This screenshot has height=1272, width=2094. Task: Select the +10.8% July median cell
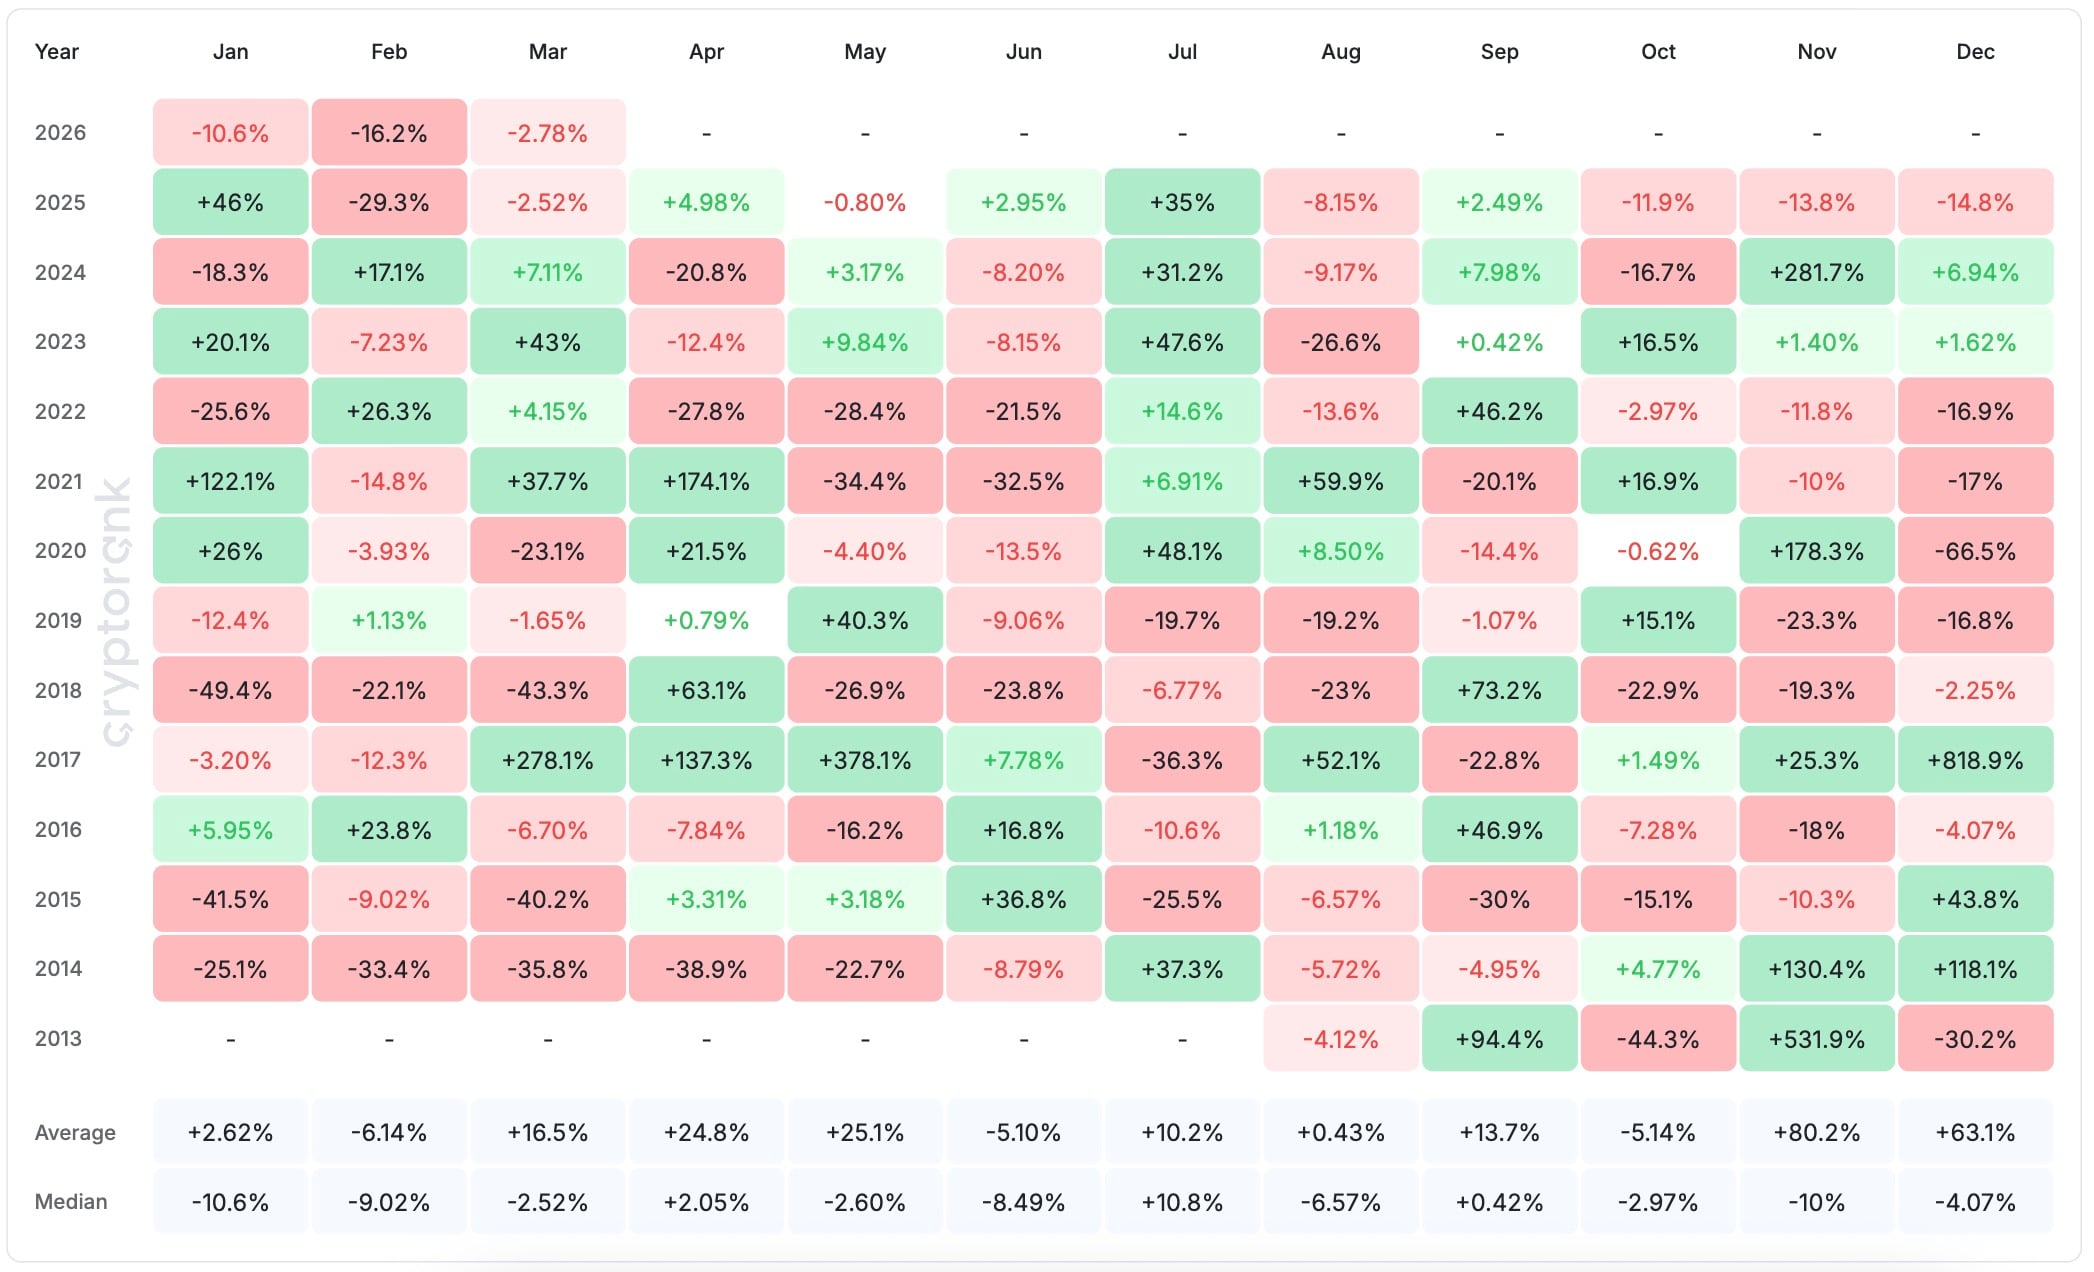pos(1182,1203)
